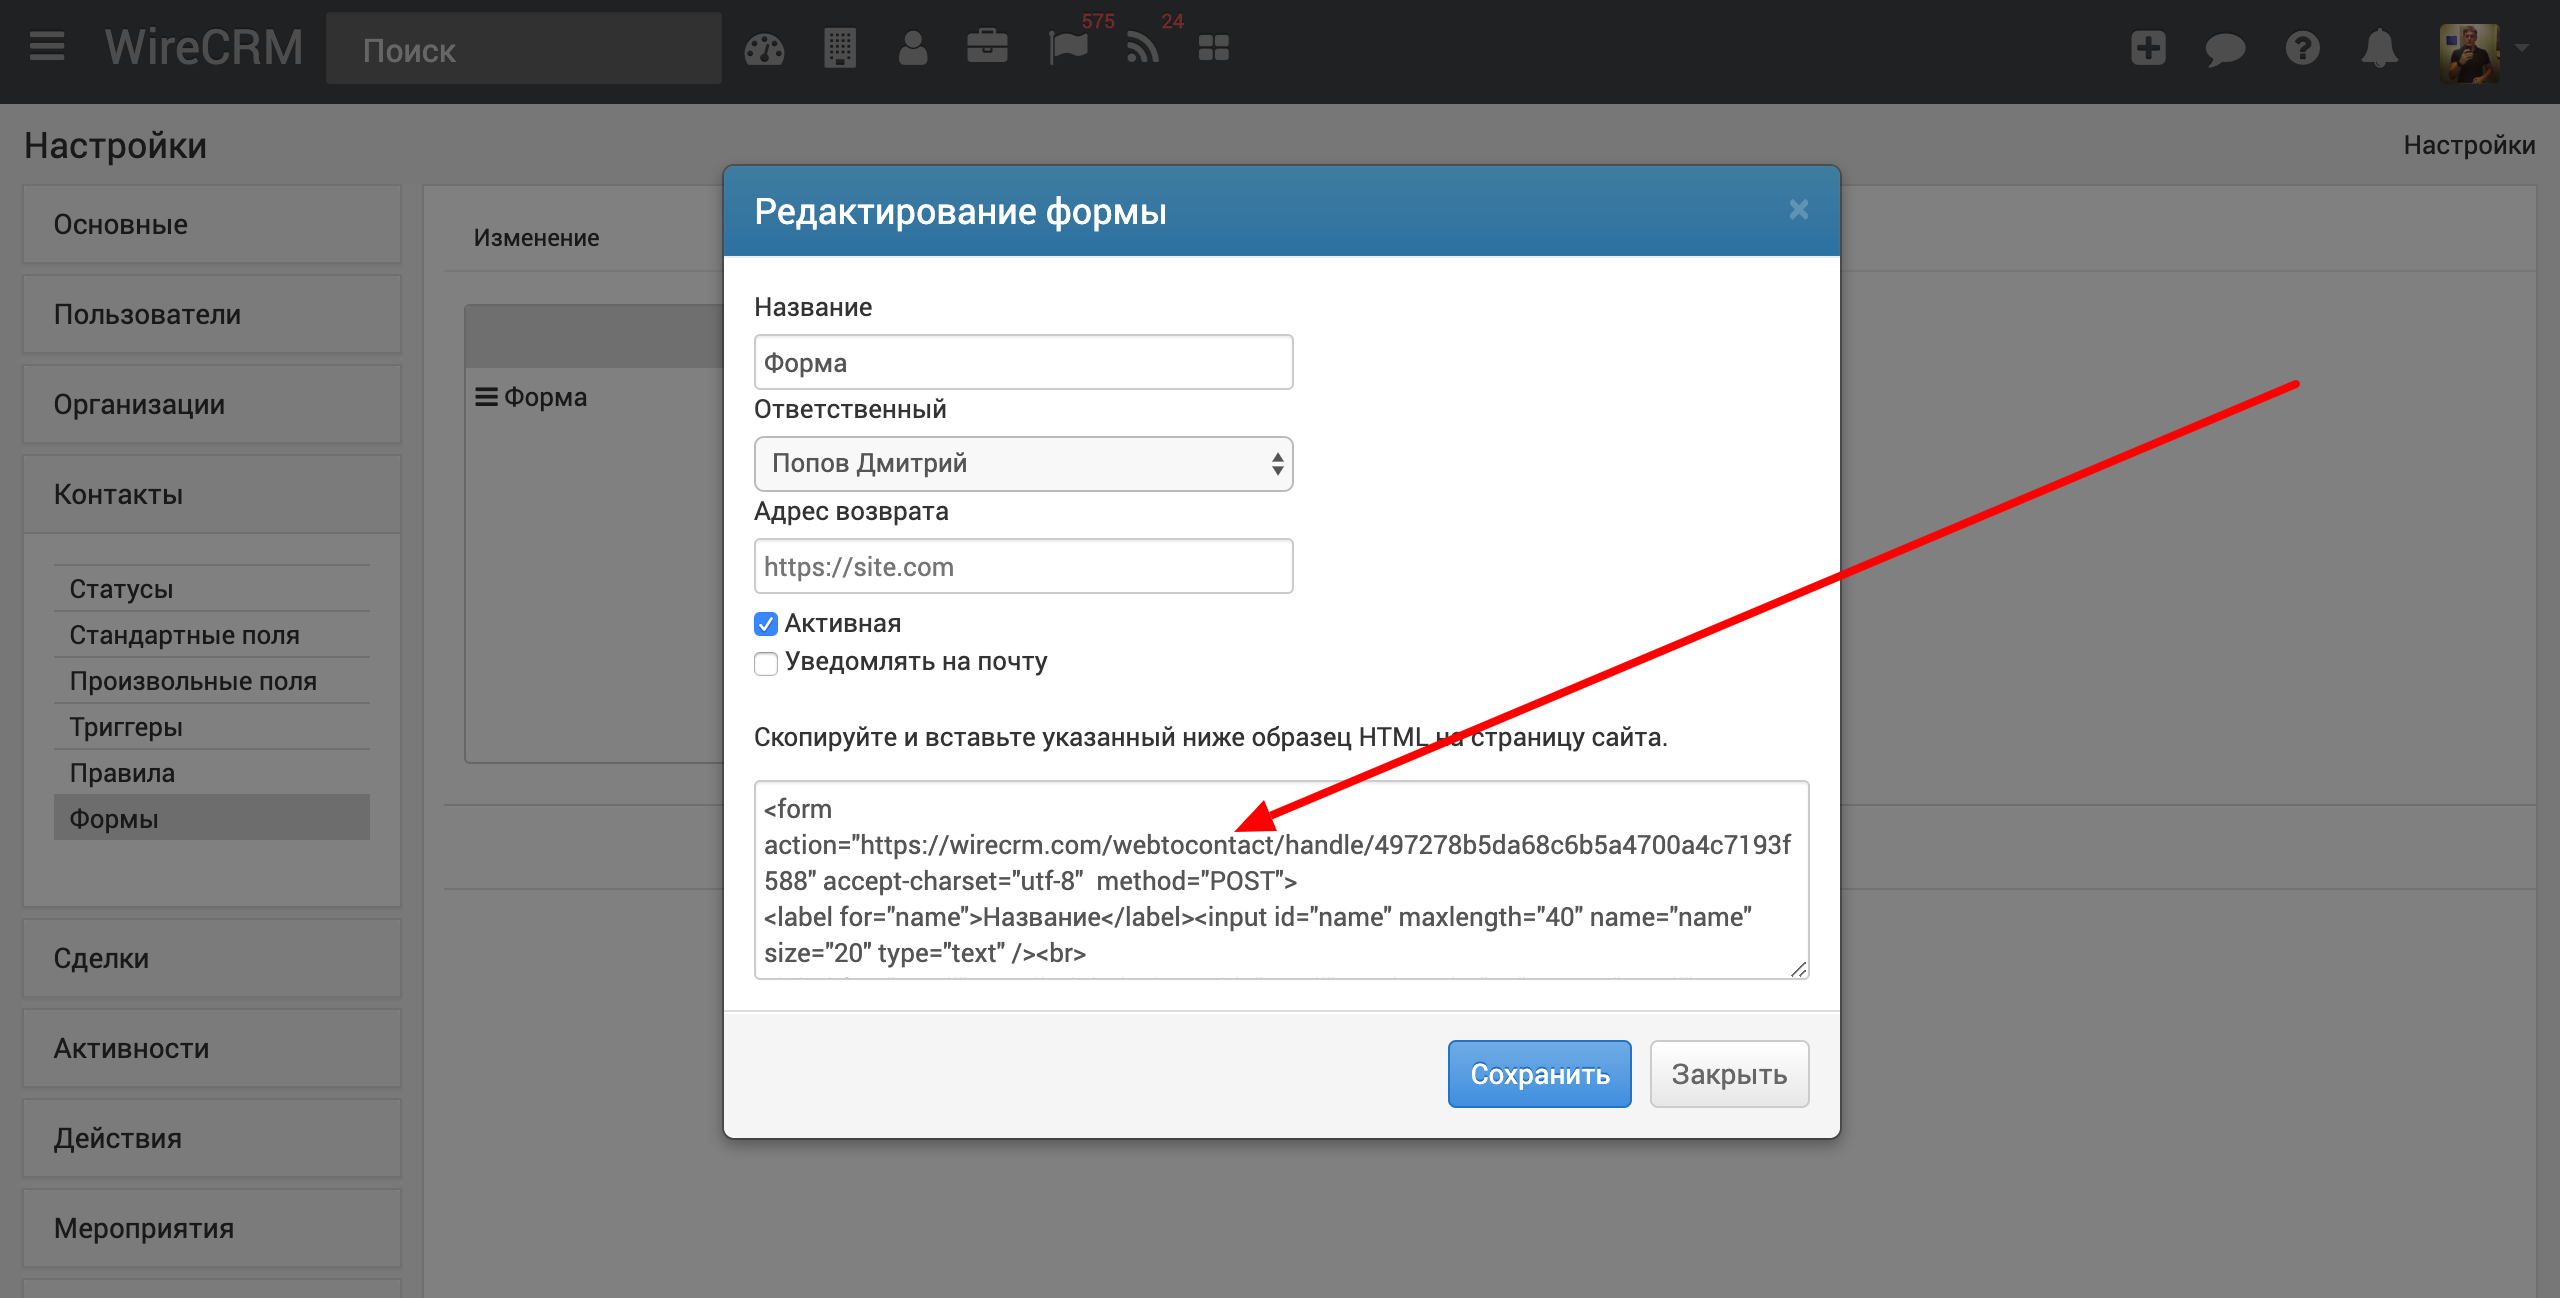This screenshot has height=1298, width=2560.
Task: Click the plus add icon
Action: tap(2148, 48)
